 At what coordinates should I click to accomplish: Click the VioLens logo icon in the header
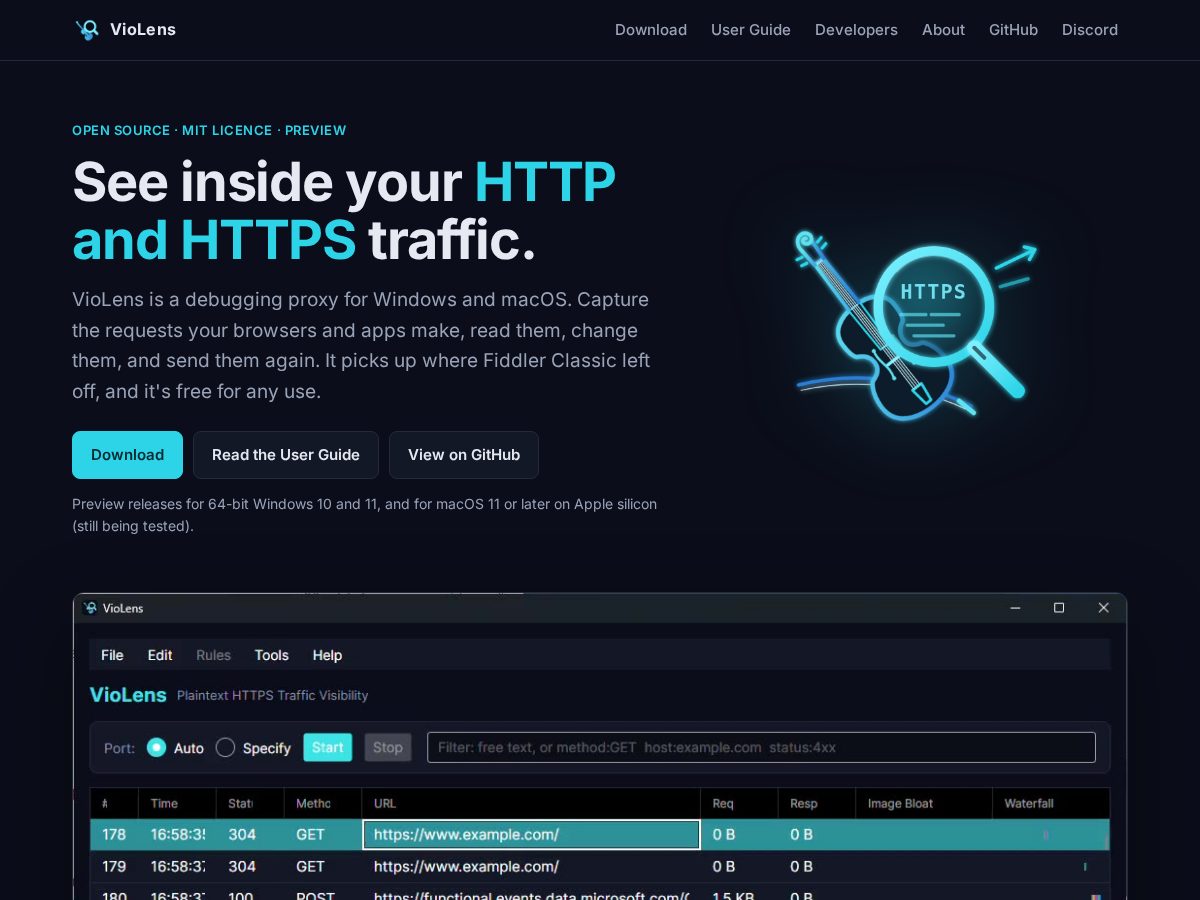coord(87,30)
